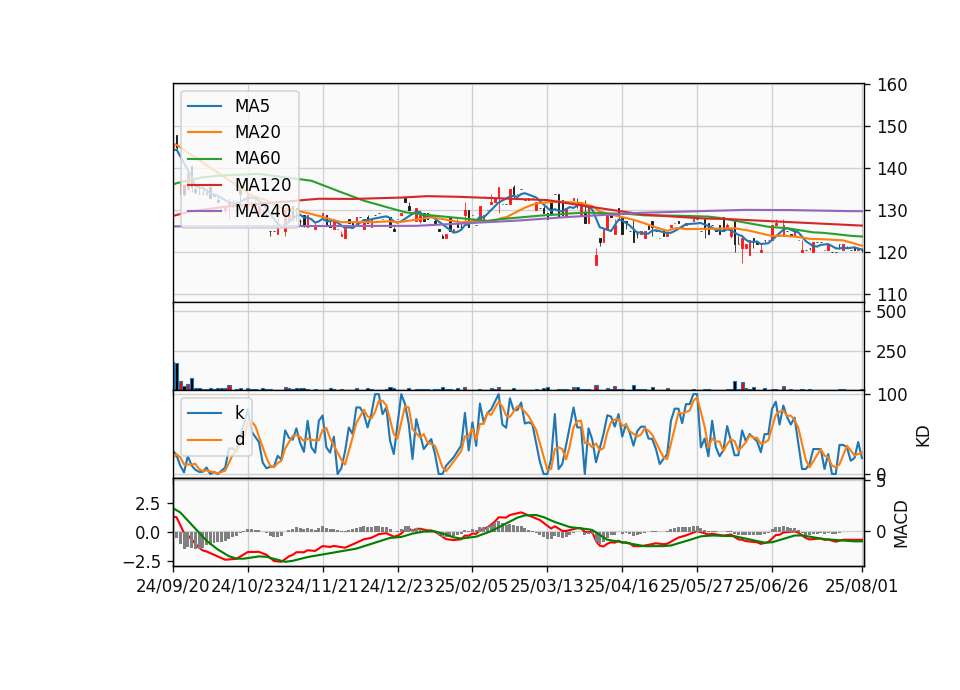Click the tallest volume bar at chart start
Image resolution: width=960 pixels, height=690 pixels.
pyautogui.click(x=177, y=377)
